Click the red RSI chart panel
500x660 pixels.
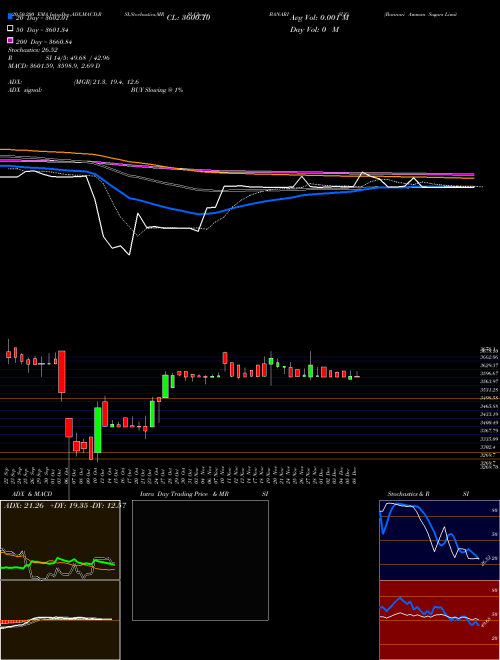(x=439, y=620)
